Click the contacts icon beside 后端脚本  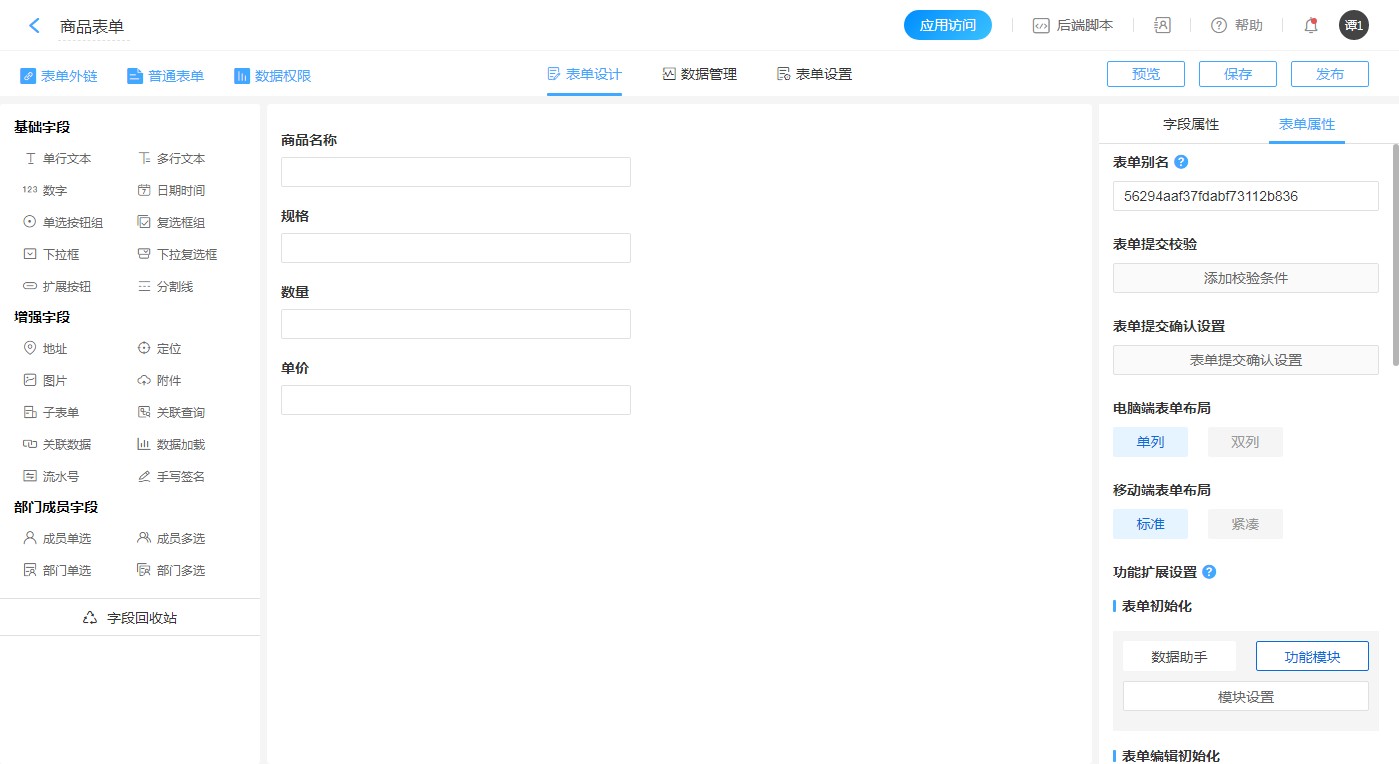pos(1162,26)
